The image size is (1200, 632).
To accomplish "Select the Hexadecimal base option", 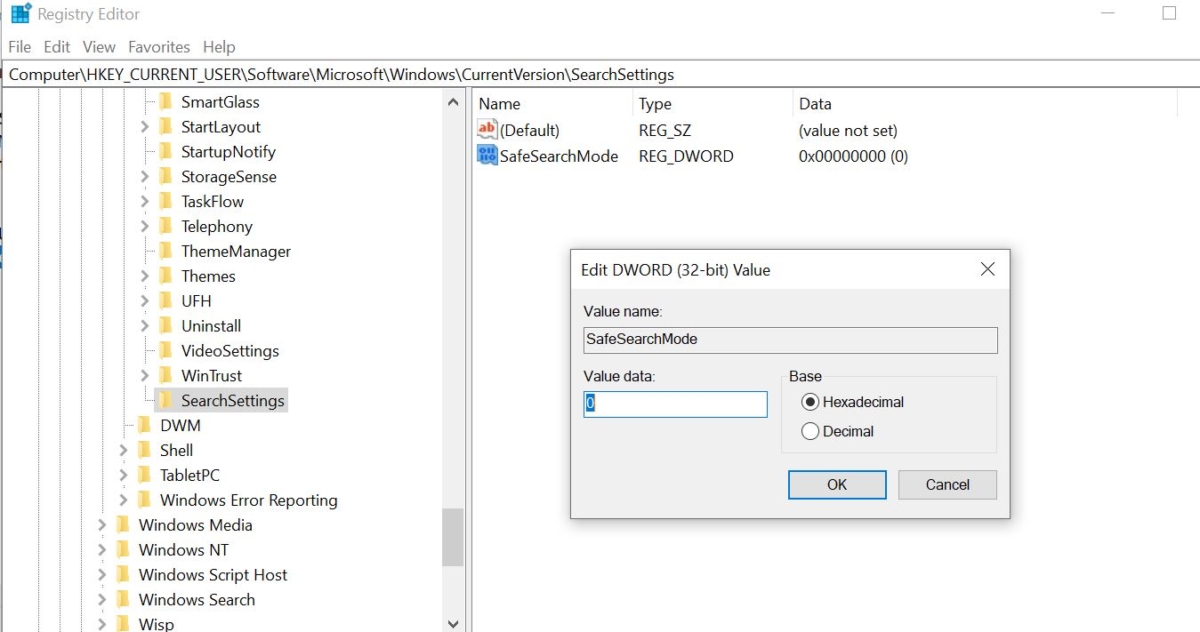I will tap(812, 401).
